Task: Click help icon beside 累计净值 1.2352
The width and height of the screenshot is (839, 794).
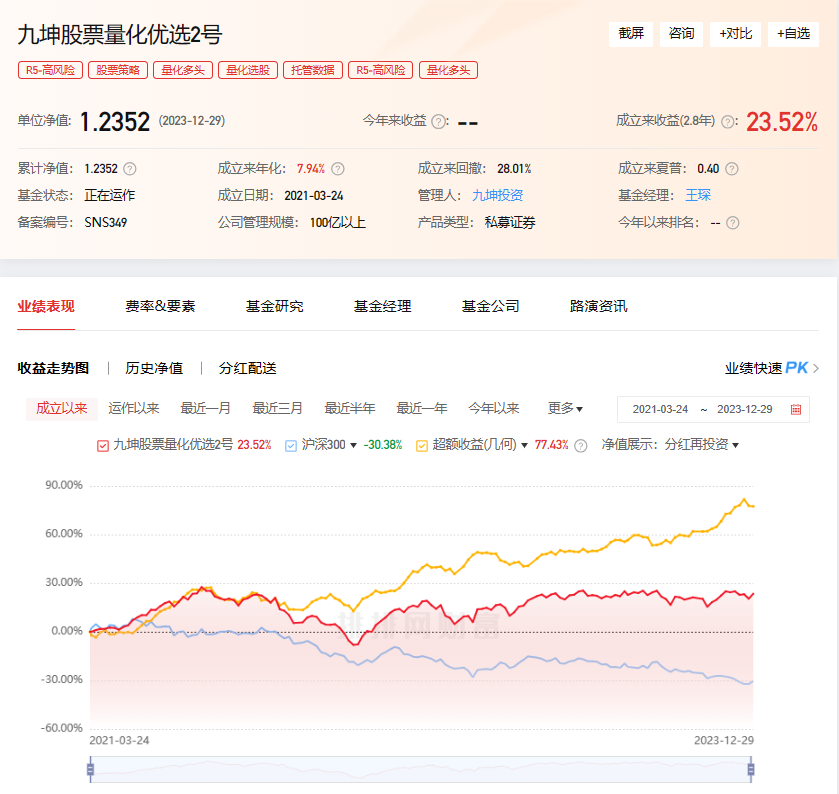Action: point(129,169)
